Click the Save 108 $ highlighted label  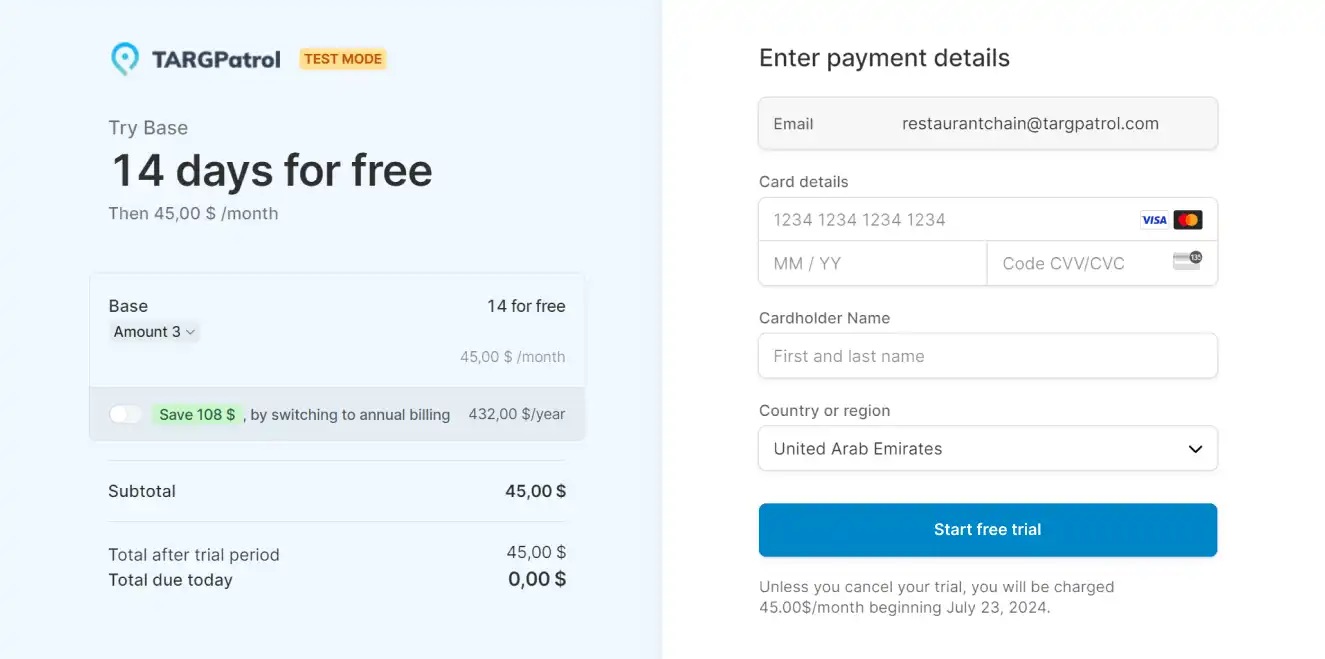(x=197, y=414)
